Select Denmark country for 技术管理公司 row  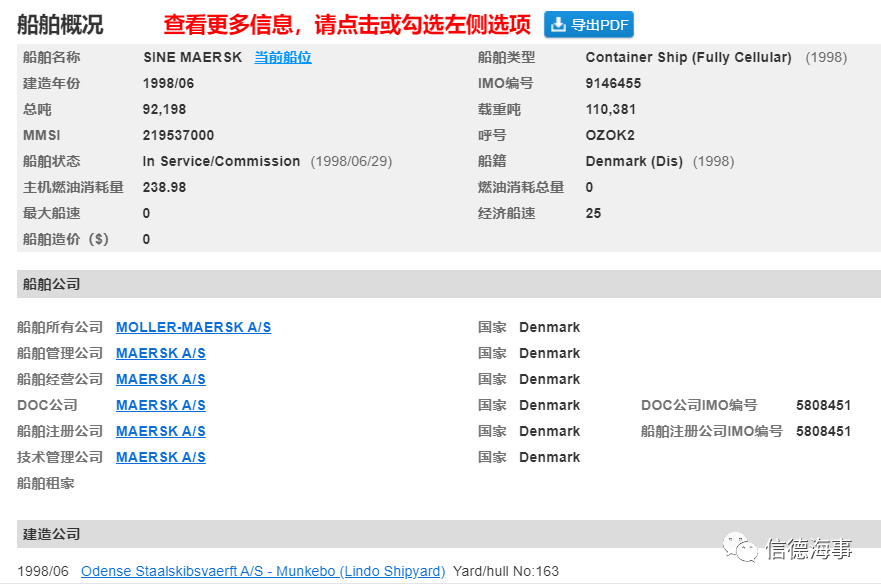pos(550,457)
